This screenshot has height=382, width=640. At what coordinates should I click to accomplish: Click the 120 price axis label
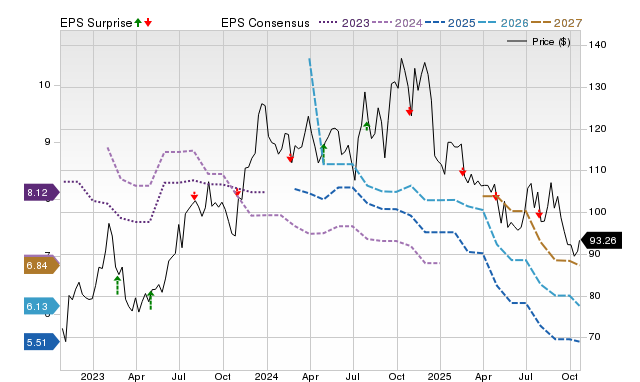597,129
